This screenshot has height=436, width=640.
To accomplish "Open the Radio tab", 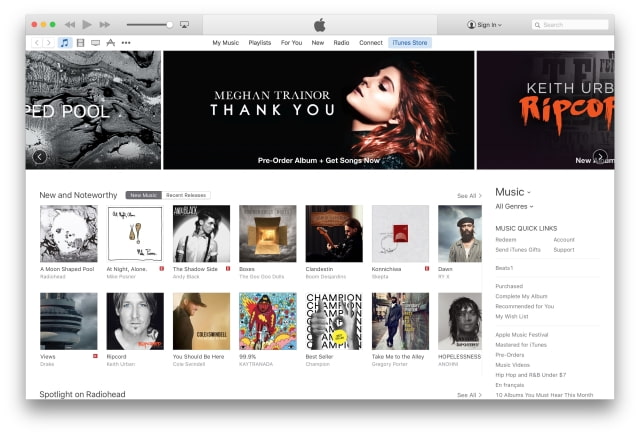I will coord(341,42).
